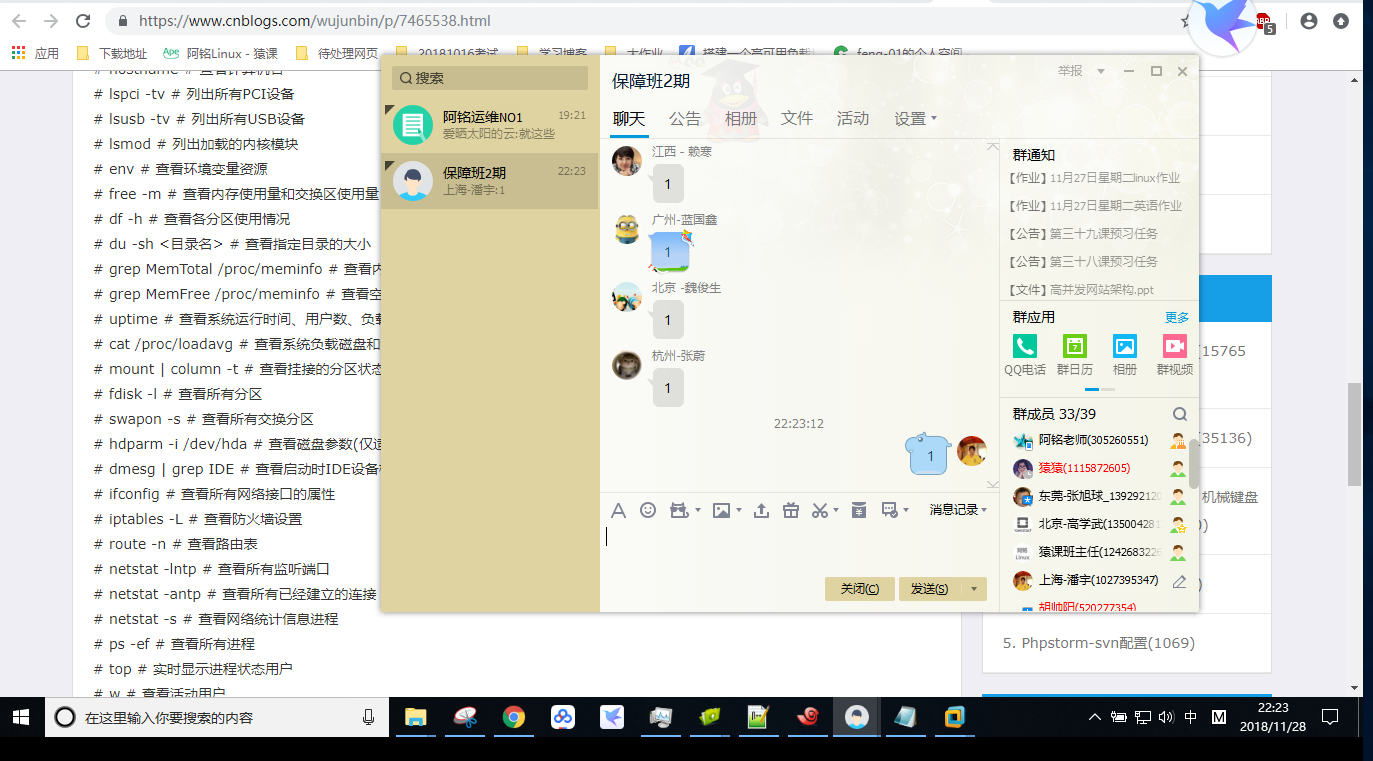Select member 猿猿(1115872605)
This screenshot has width=1373, height=761.
pos(1098,468)
